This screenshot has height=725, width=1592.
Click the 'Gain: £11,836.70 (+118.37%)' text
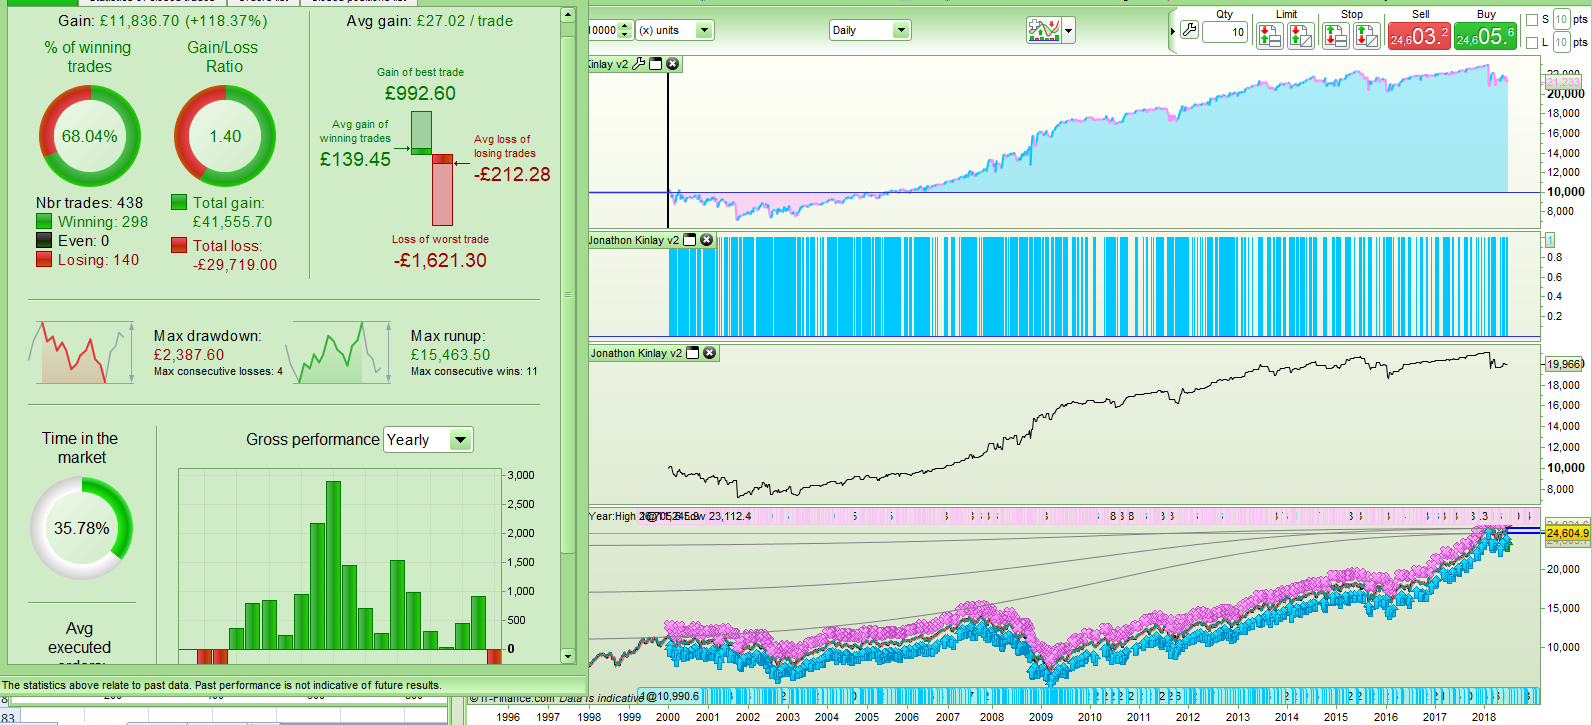(x=162, y=21)
